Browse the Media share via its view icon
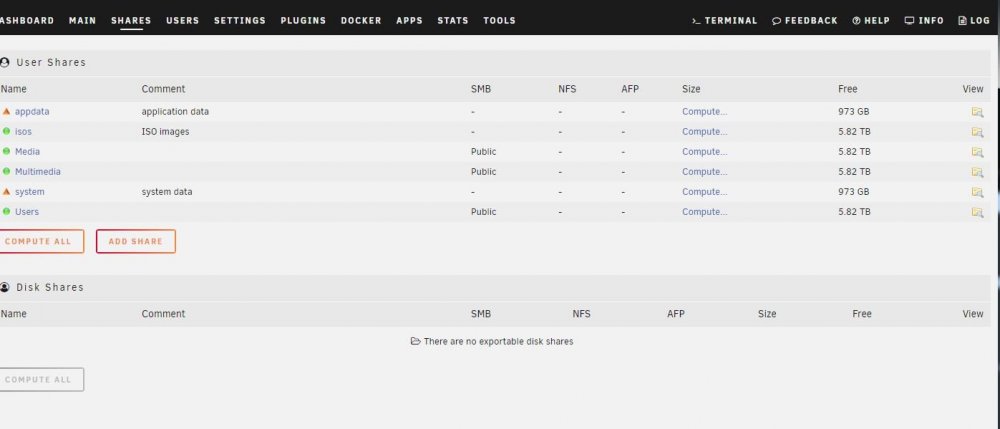 977,152
